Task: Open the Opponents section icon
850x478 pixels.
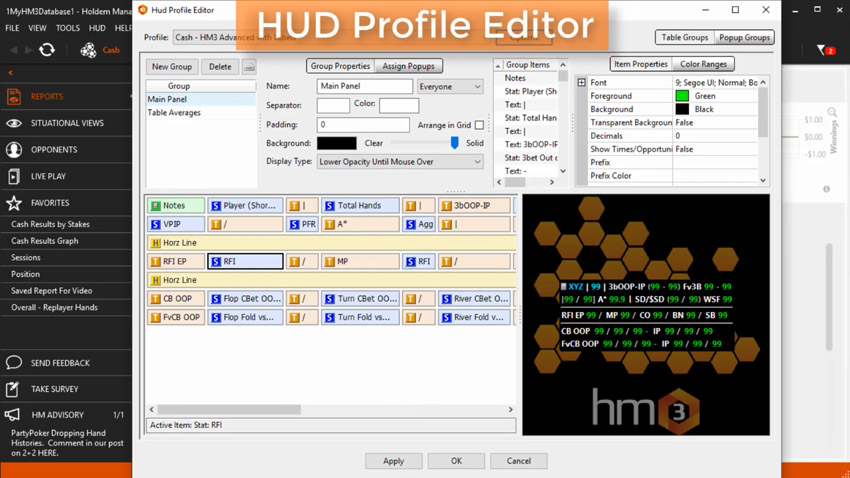Action: tap(14, 150)
